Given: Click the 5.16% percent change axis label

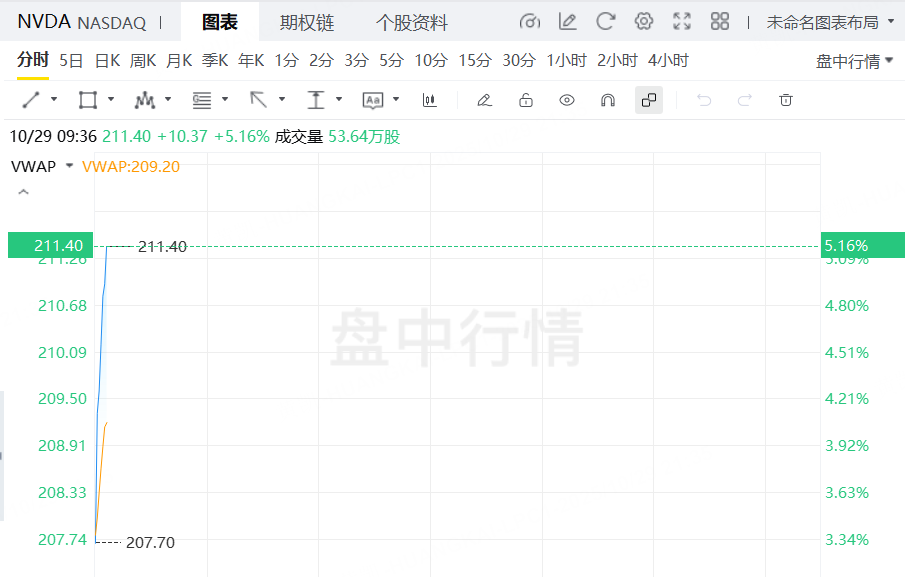Looking at the screenshot, I should coord(862,245).
